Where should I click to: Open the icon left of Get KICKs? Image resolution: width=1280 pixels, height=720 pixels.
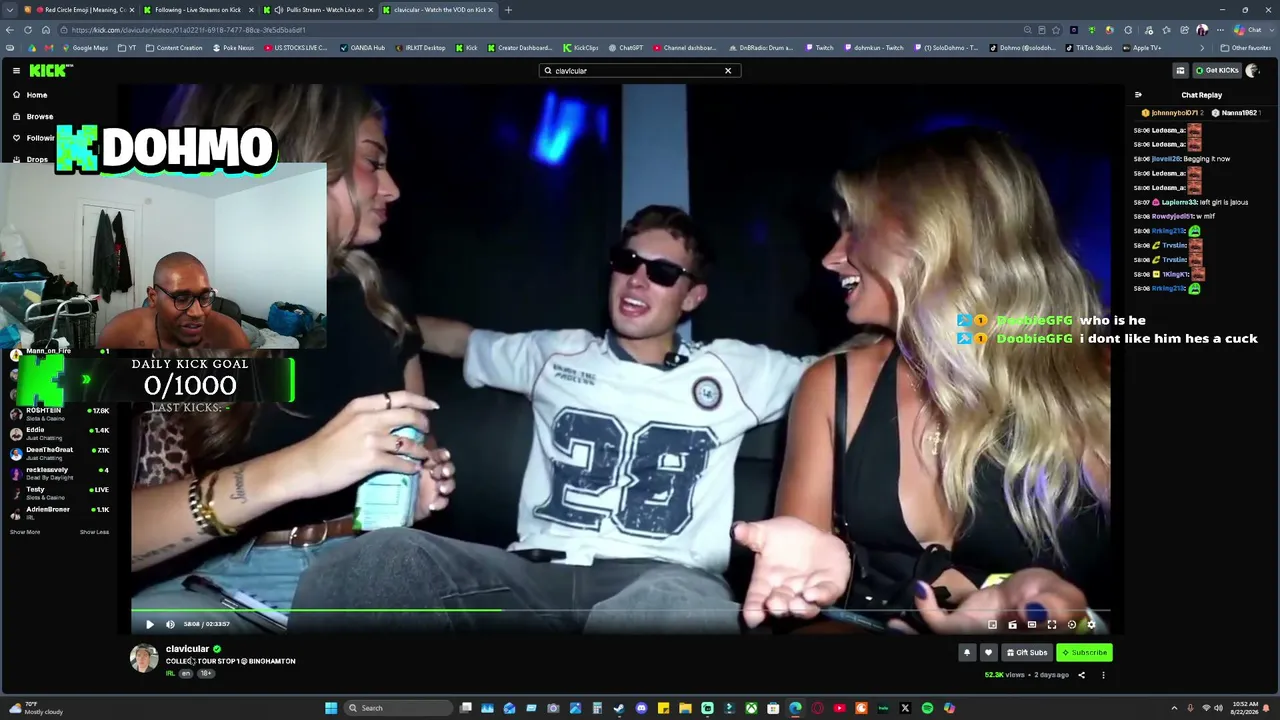(x=1180, y=70)
